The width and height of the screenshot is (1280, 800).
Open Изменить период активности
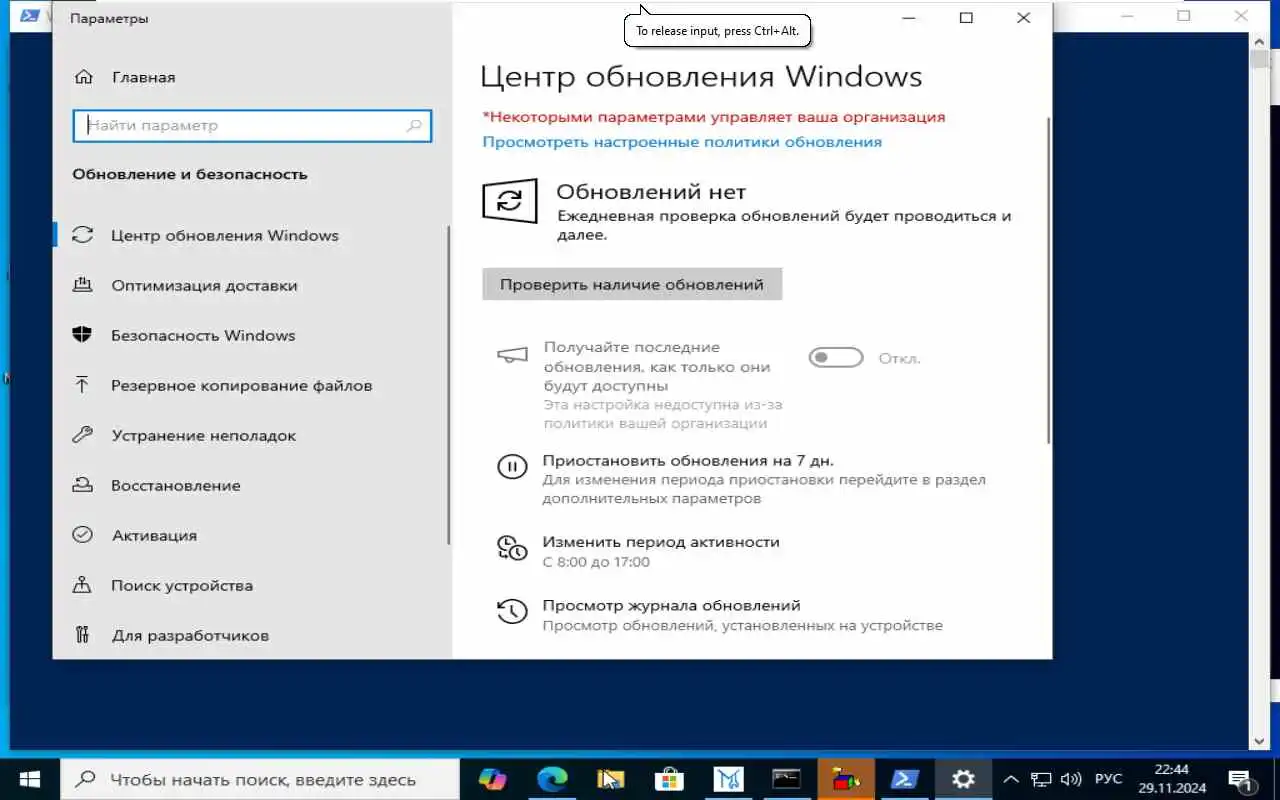(x=661, y=542)
